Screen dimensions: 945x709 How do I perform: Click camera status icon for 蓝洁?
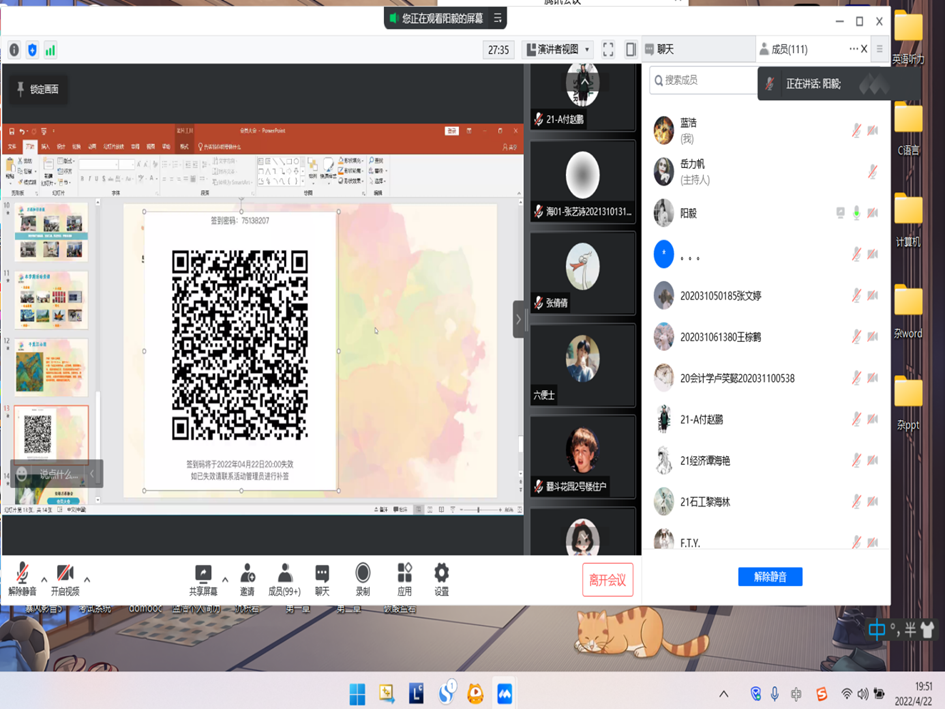coord(873,130)
